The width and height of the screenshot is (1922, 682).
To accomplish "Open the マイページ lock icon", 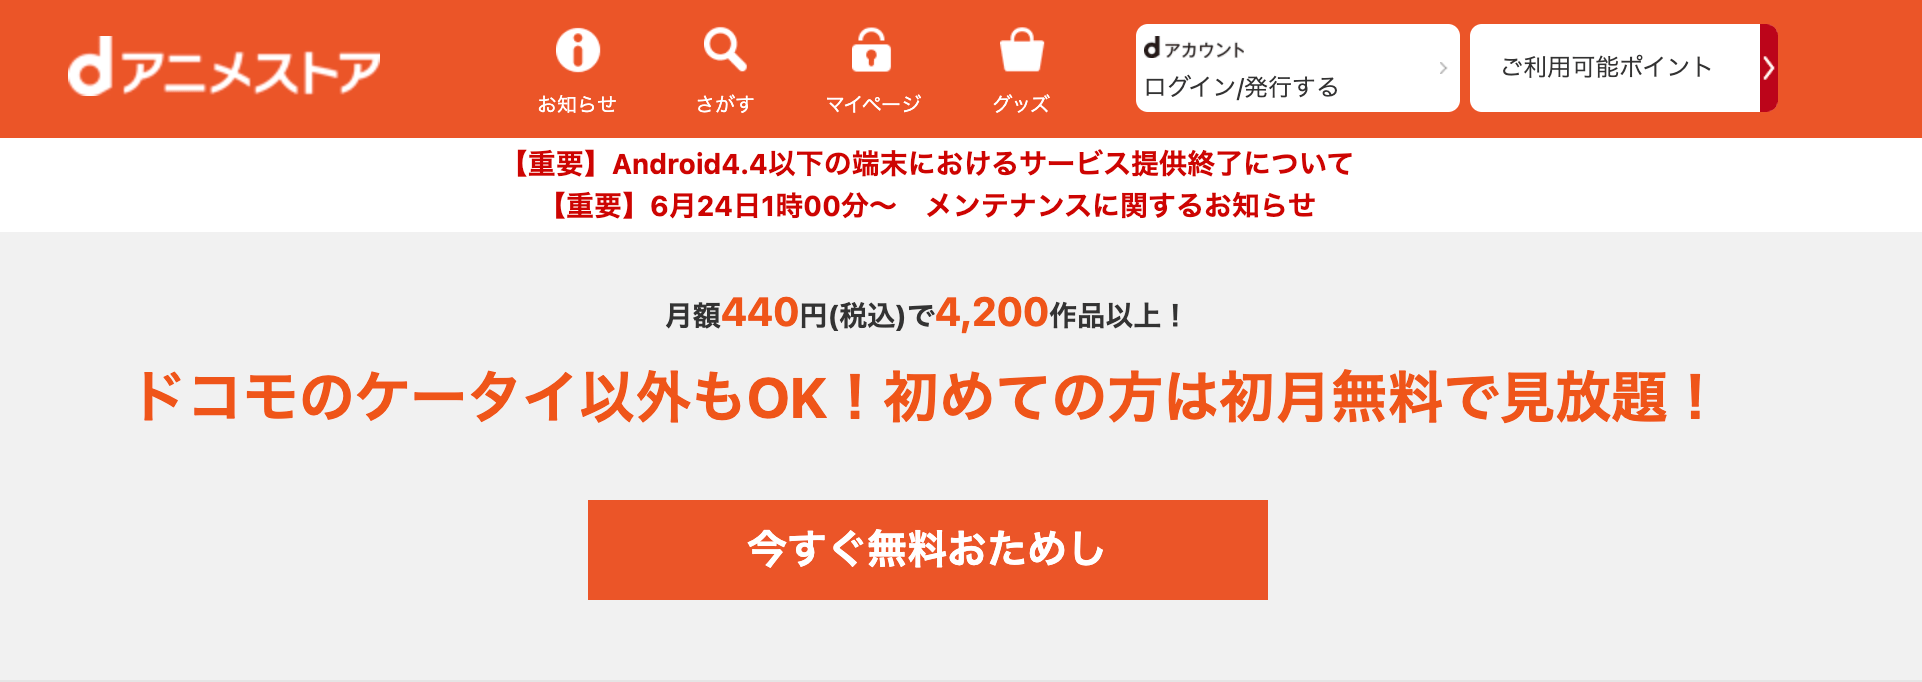I will 872,49.
